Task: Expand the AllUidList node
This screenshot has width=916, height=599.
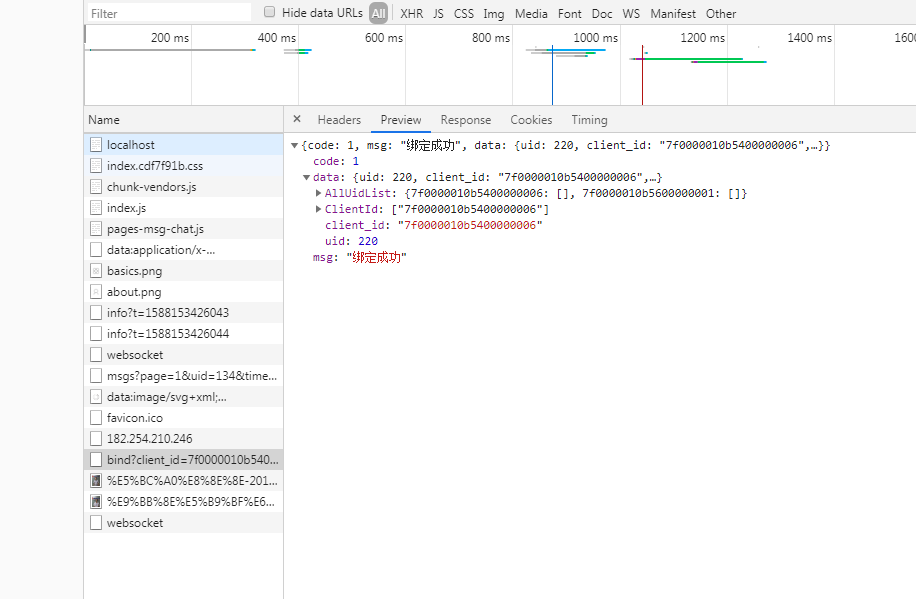Action: tap(318, 193)
